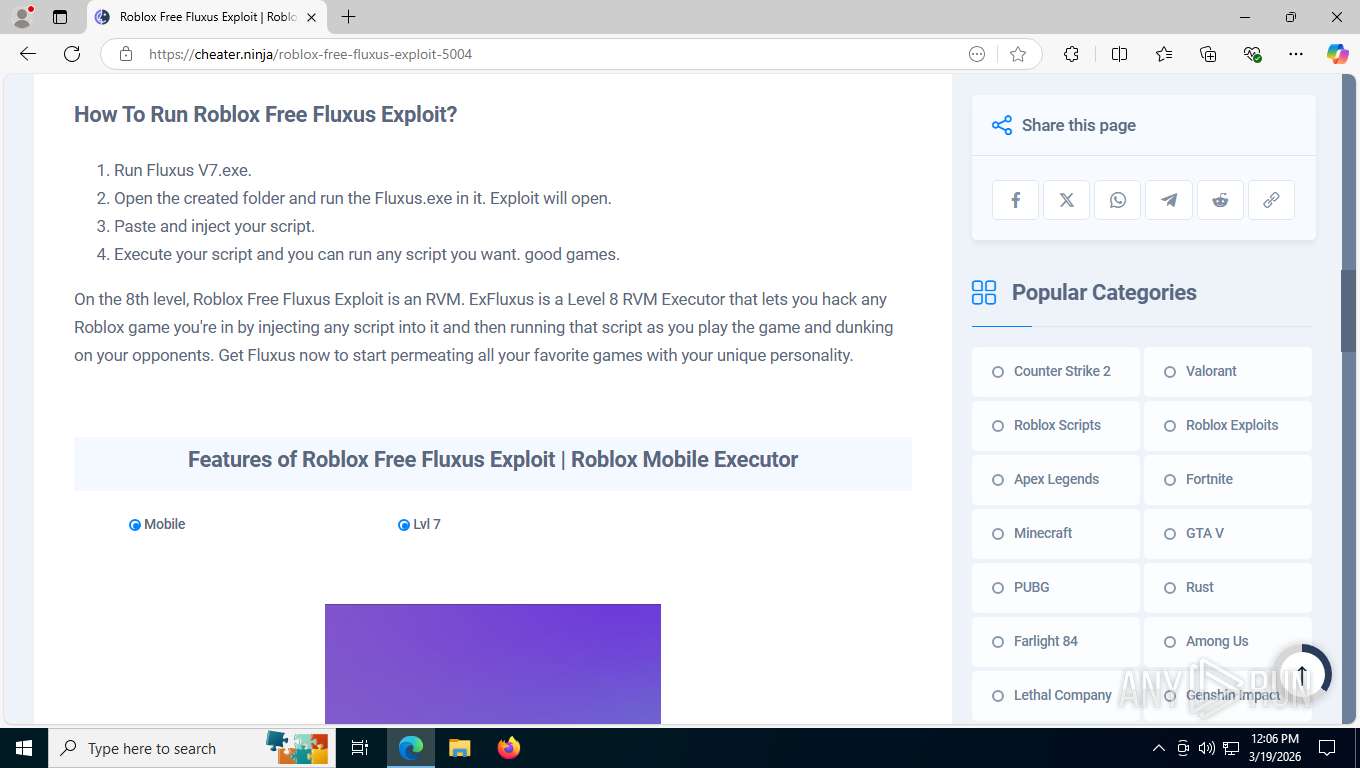The width and height of the screenshot is (1360, 768).
Task: Open the Apex Legends category
Action: (1056, 479)
